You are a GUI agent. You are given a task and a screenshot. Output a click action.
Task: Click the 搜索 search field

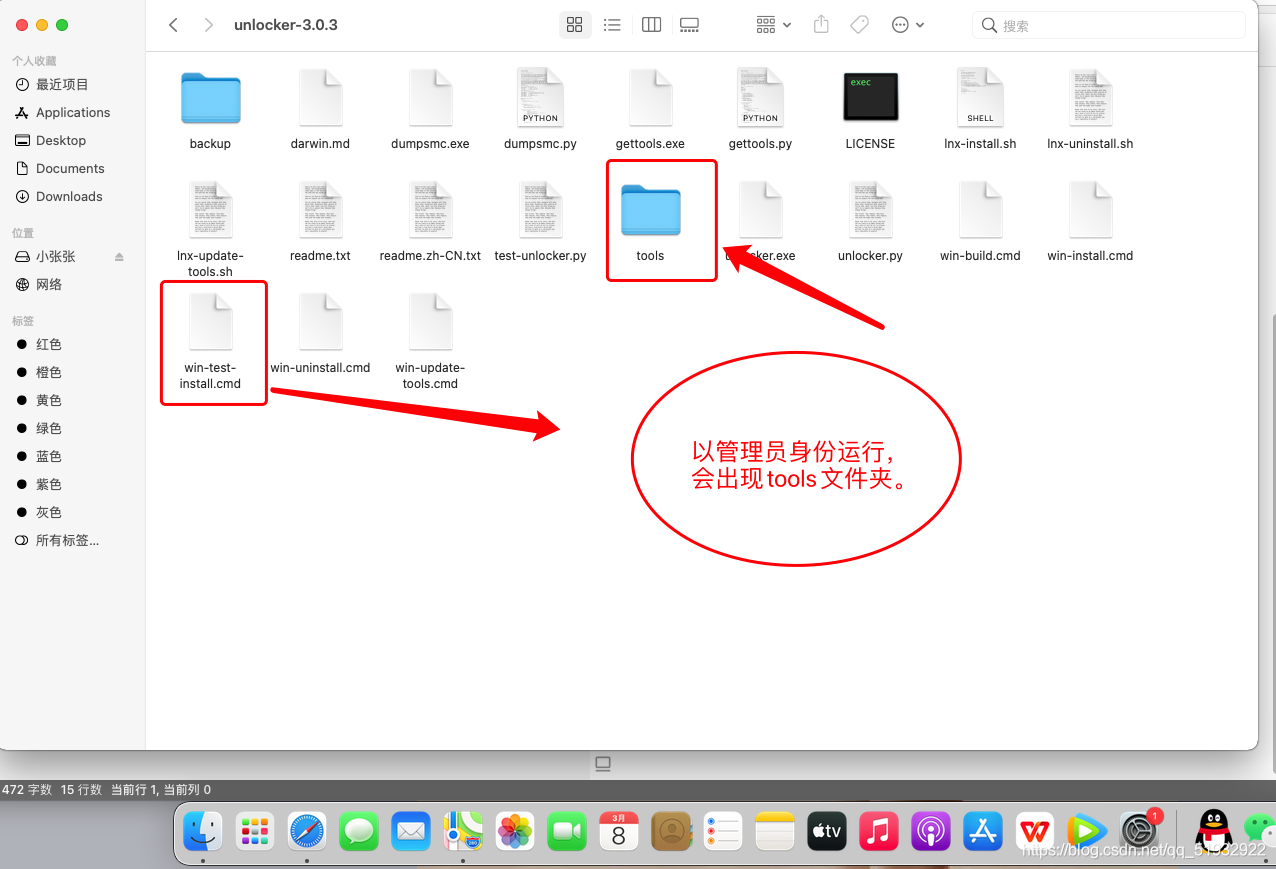click(1108, 25)
